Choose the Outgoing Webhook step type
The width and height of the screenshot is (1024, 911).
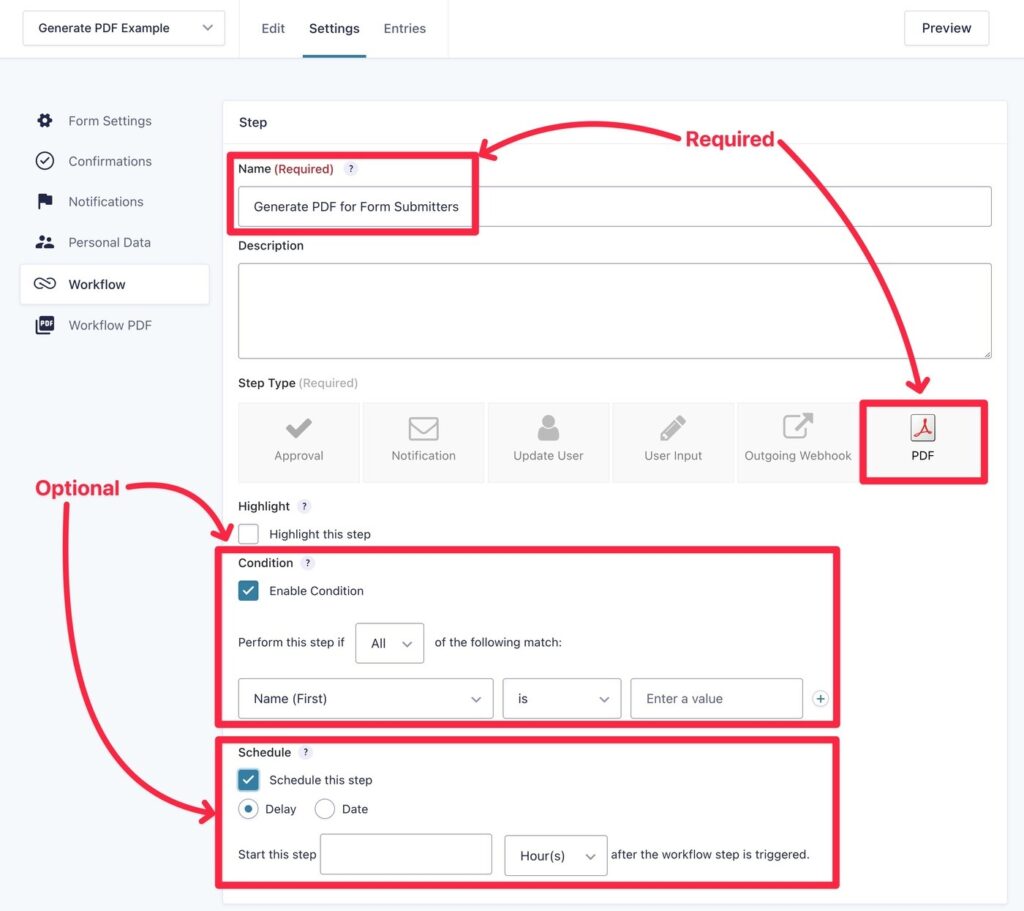coord(797,442)
